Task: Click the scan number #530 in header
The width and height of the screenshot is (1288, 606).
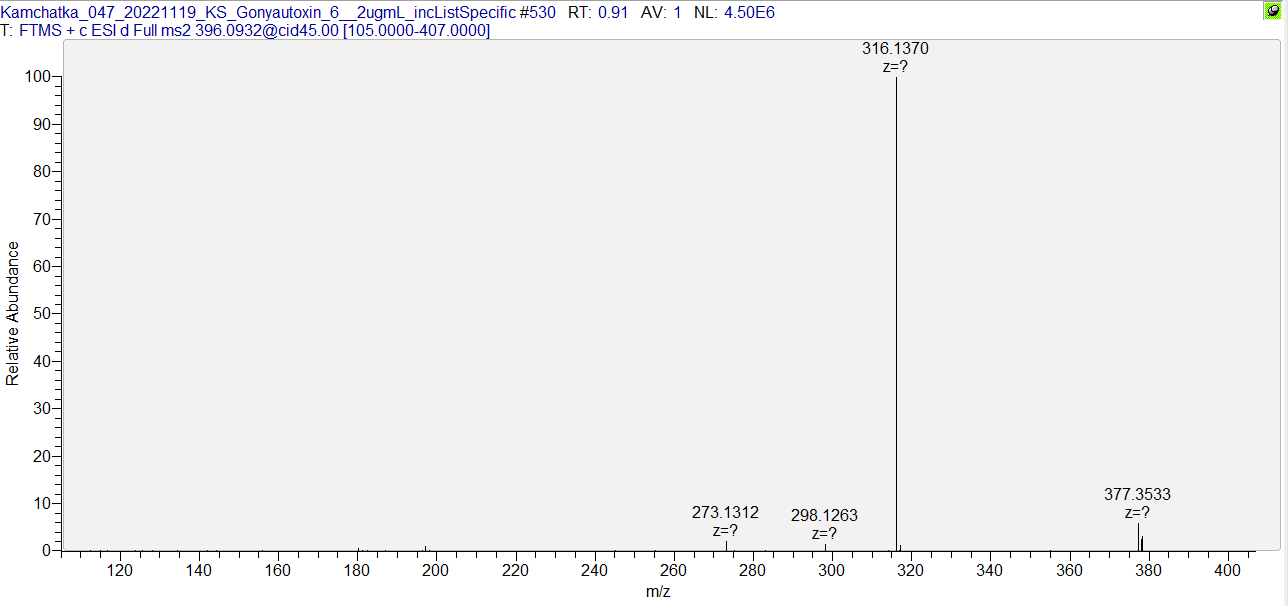Action: (x=538, y=13)
